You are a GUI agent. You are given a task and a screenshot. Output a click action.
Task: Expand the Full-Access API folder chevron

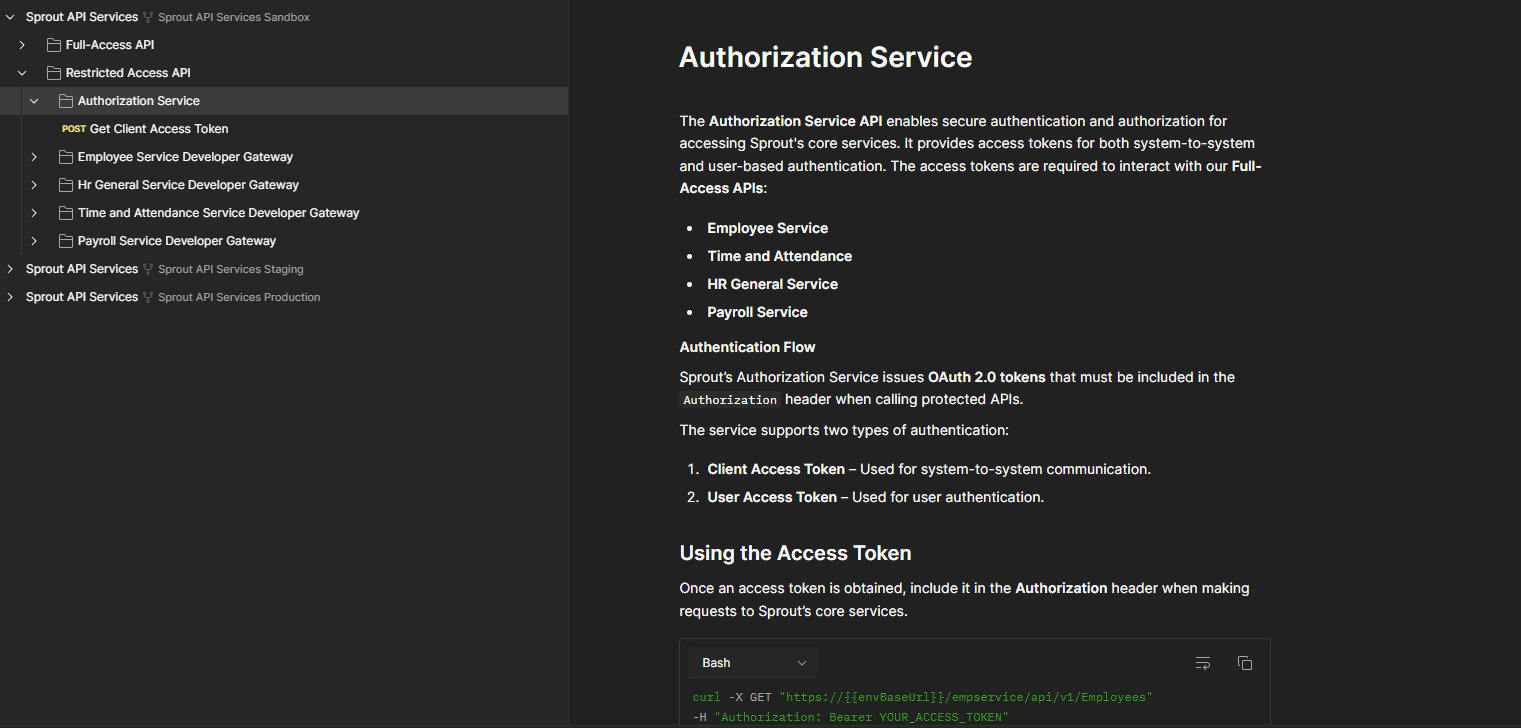[x=22, y=45]
